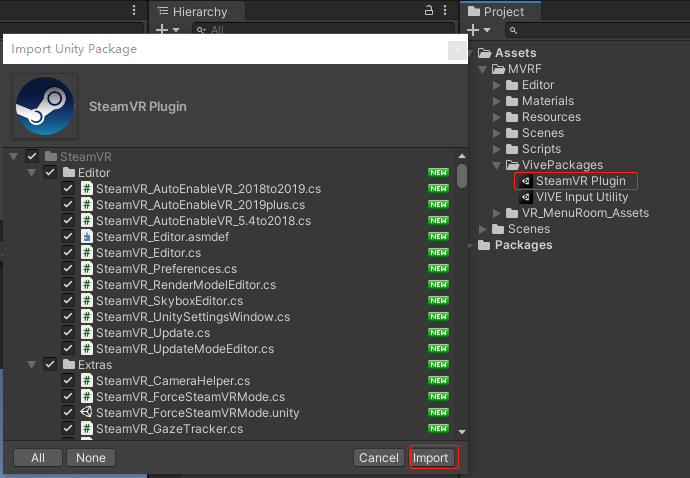Click the Cancel button

pos(378,458)
